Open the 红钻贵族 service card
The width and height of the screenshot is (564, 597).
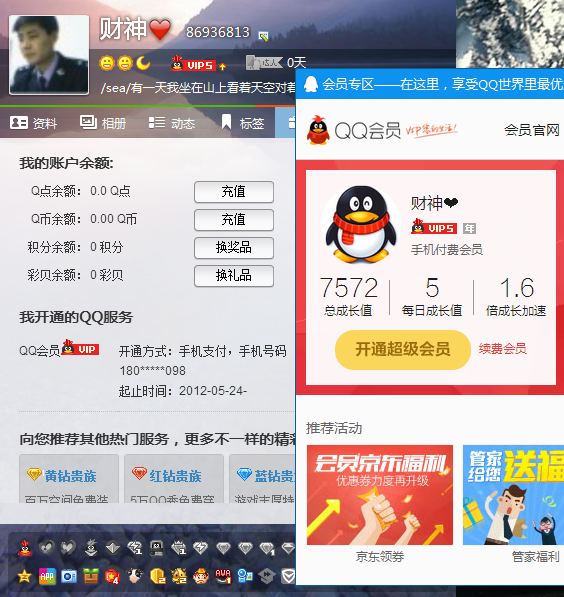(174, 478)
